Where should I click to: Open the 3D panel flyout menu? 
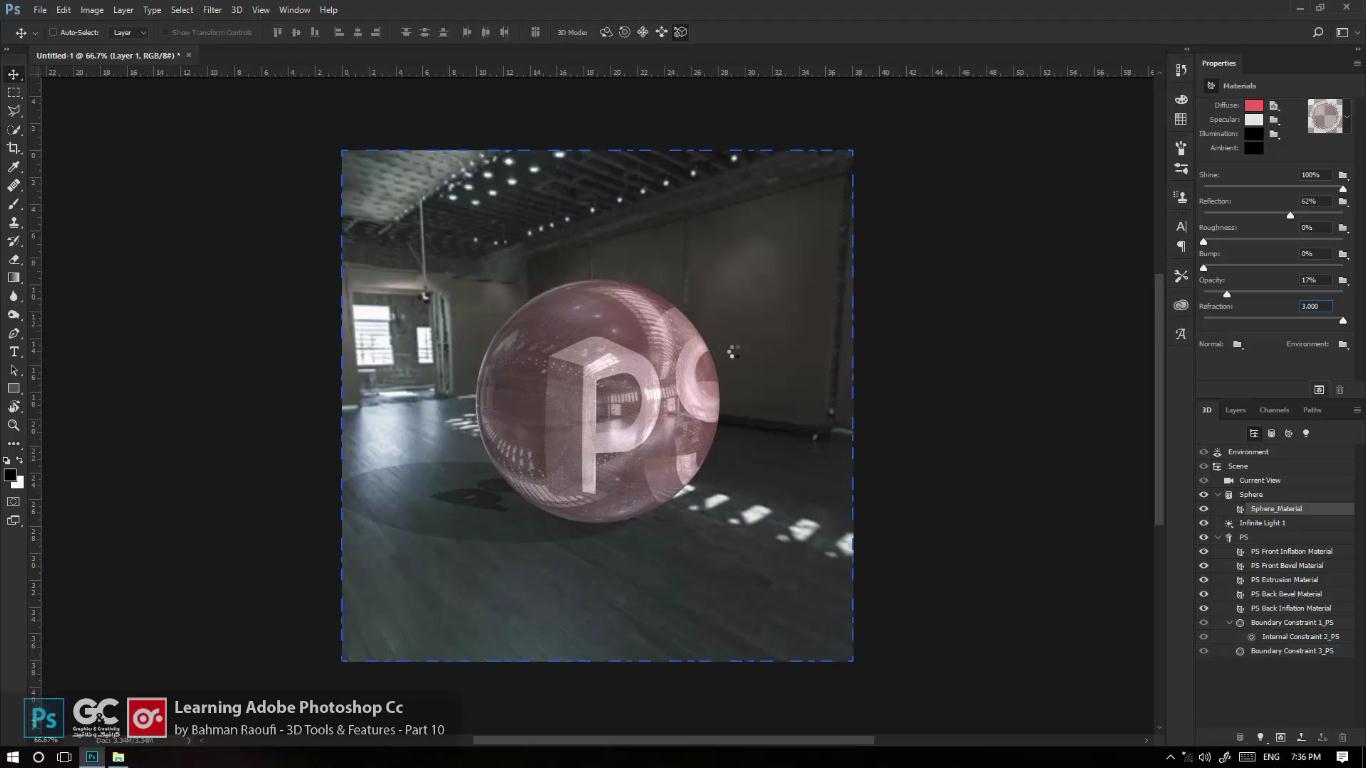pos(1357,410)
